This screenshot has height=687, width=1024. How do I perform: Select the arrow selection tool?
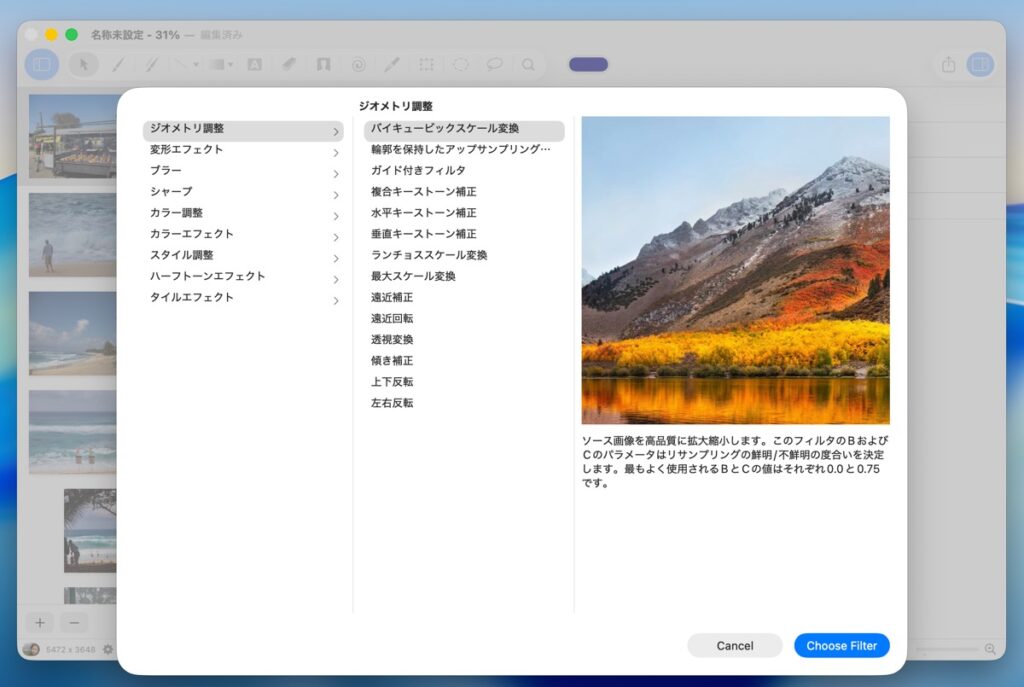click(84, 64)
